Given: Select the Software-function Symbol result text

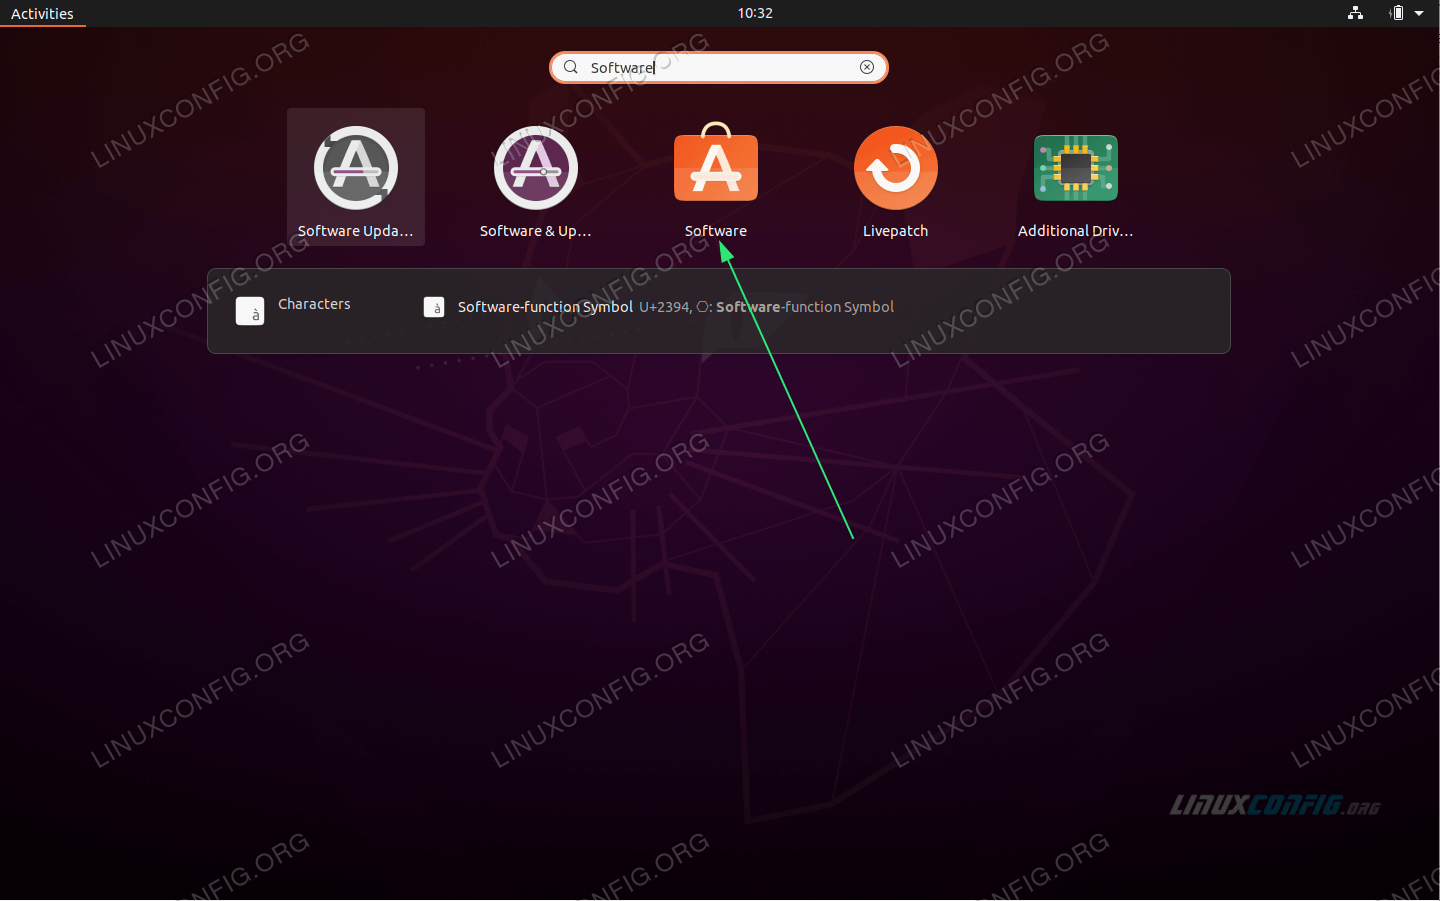Looking at the screenshot, I should pyautogui.click(x=545, y=307).
